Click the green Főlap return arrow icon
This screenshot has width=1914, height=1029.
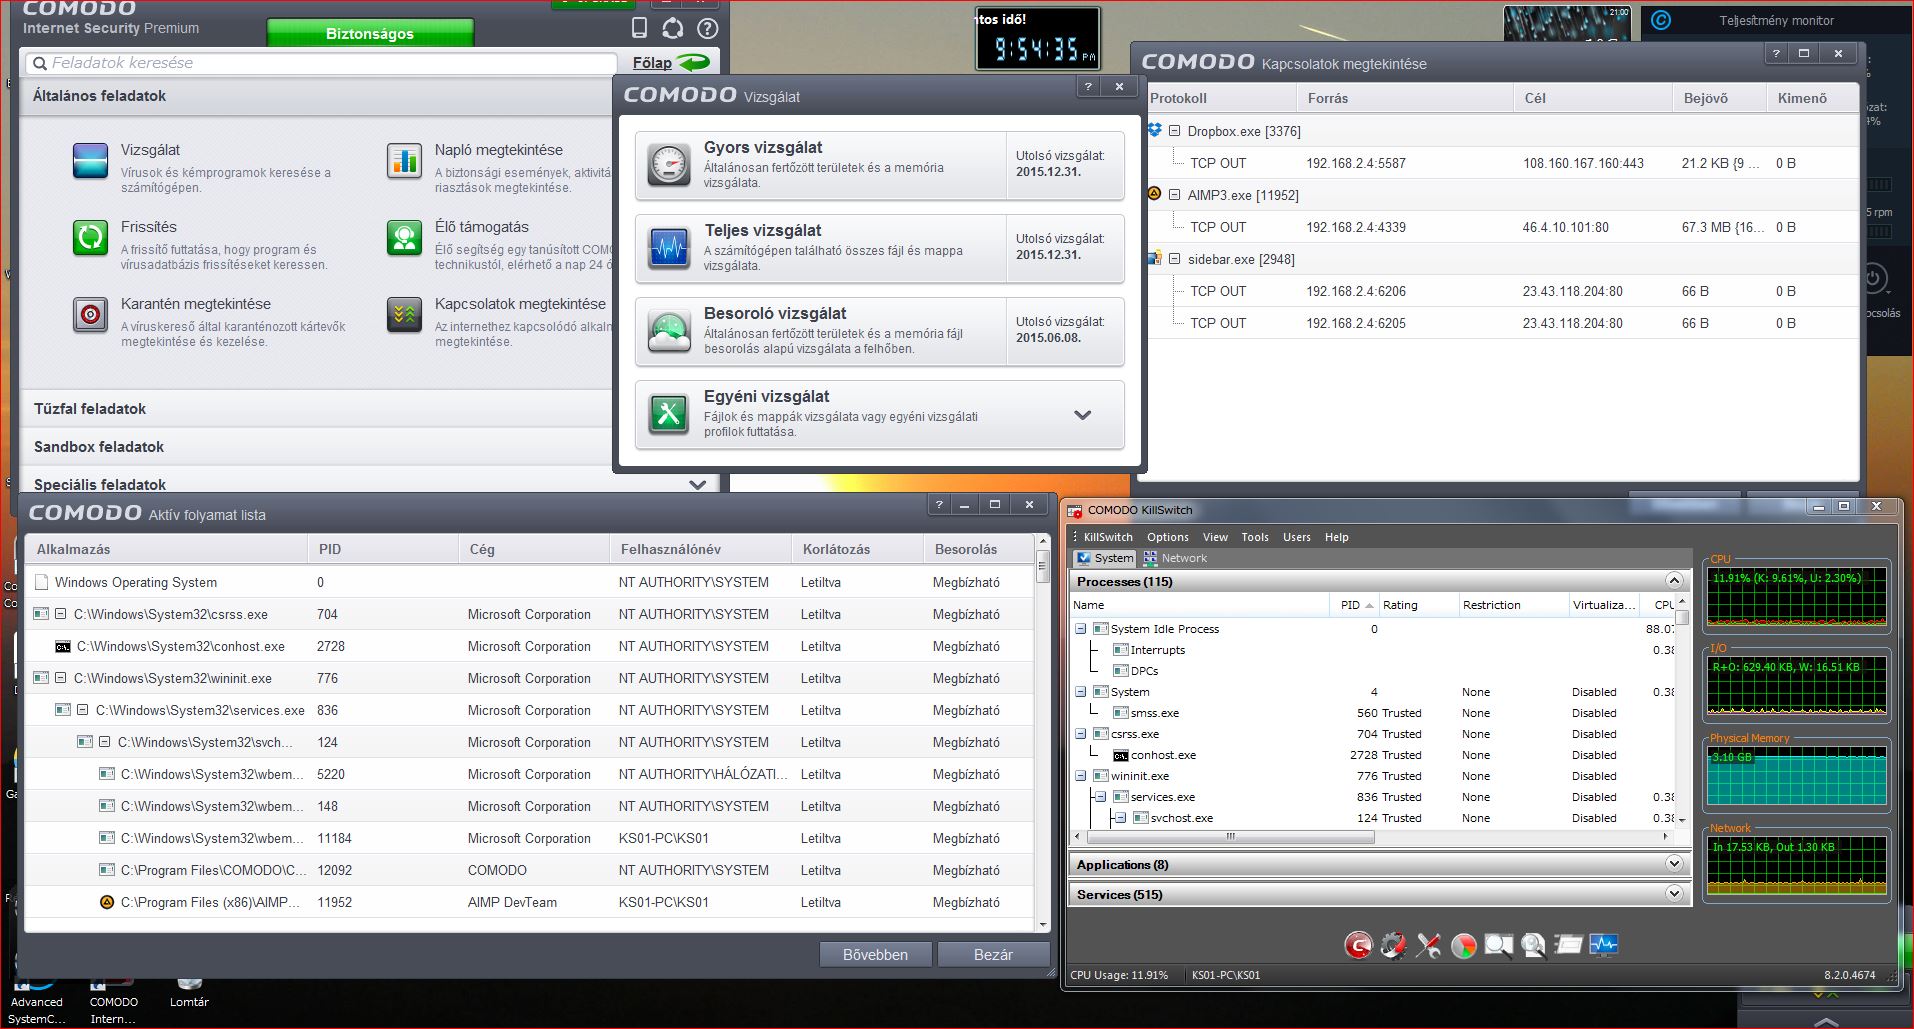tap(693, 62)
